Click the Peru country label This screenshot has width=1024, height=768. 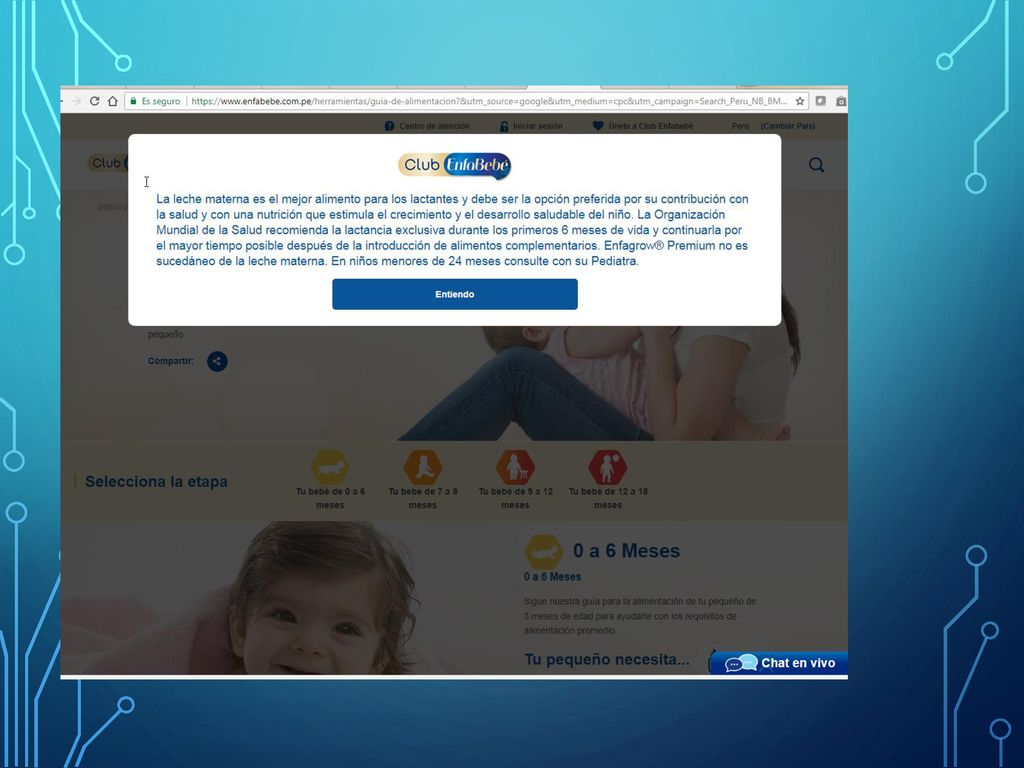[x=741, y=126]
